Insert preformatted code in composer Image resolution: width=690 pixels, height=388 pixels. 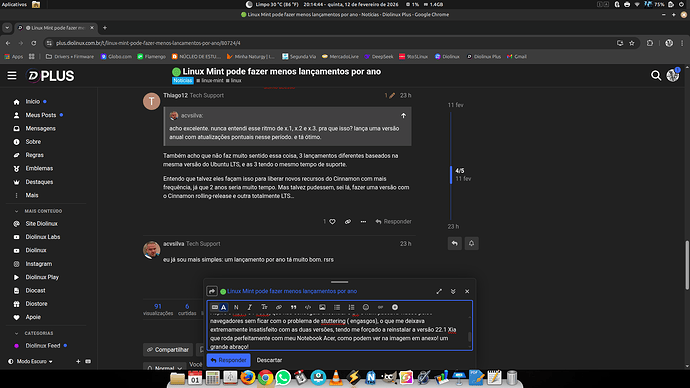308,307
